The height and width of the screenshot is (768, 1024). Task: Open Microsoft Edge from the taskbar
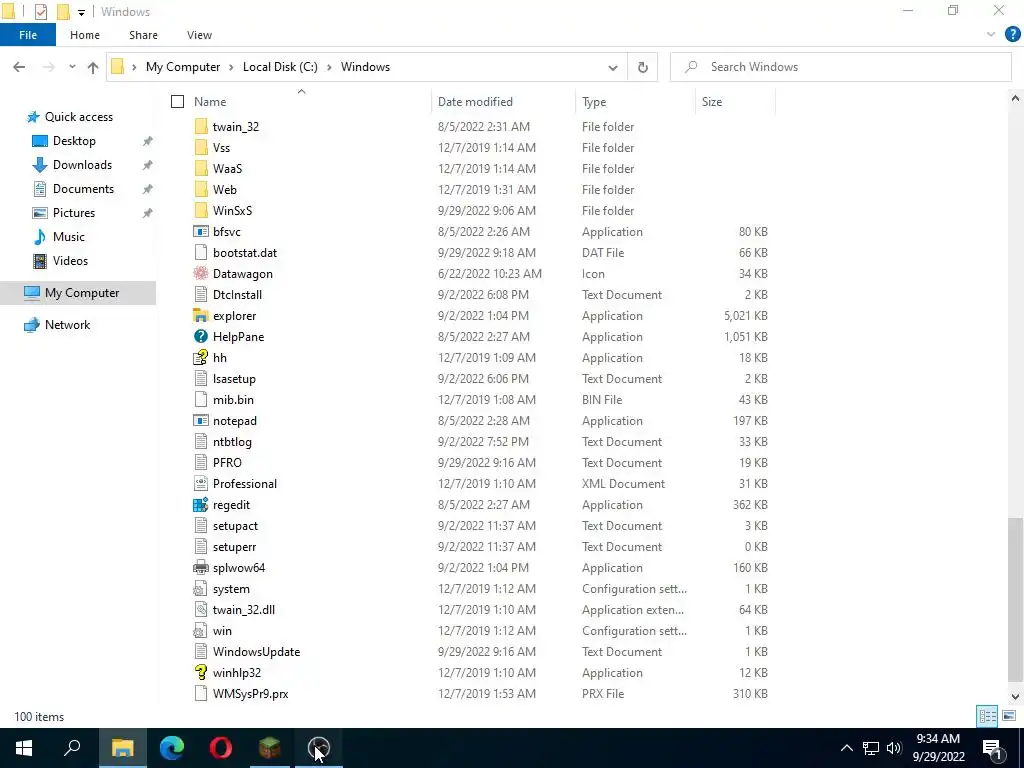(x=172, y=748)
